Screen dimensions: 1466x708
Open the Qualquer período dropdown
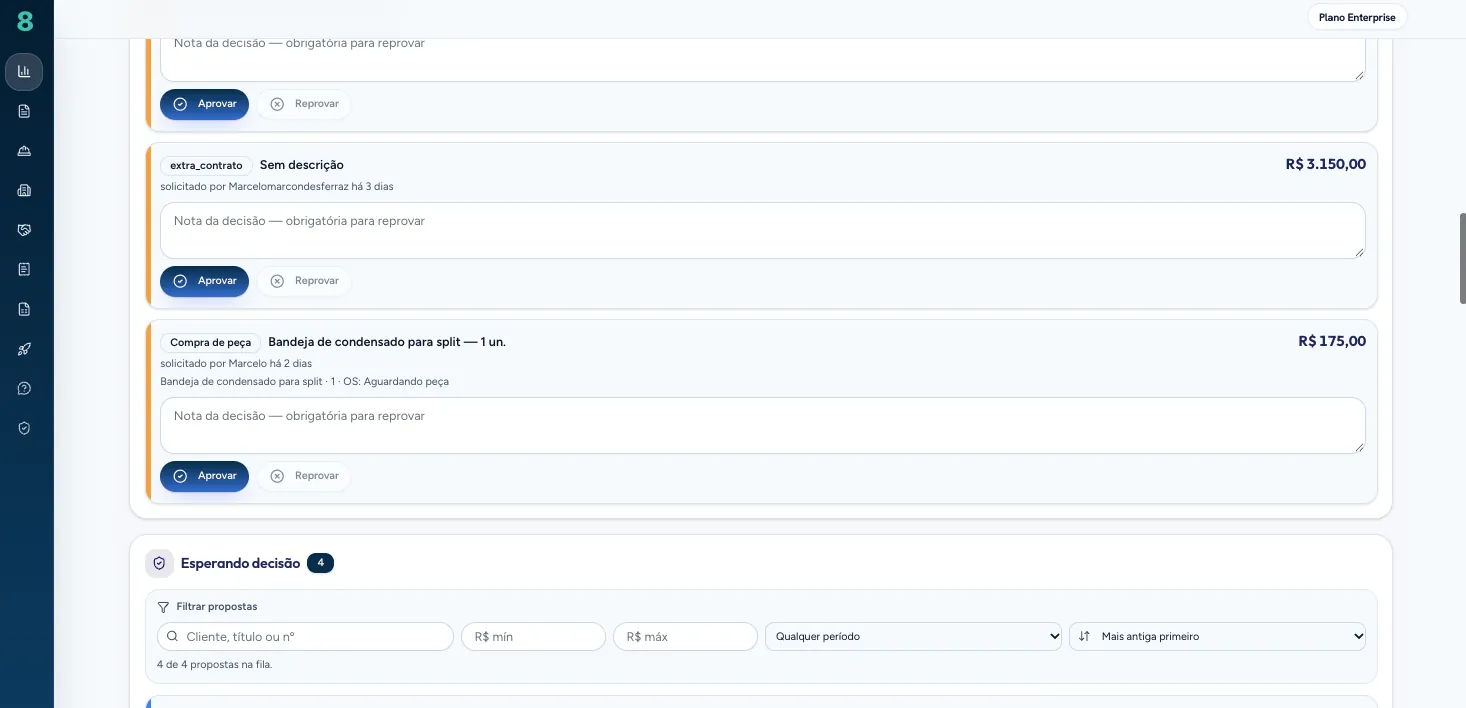(x=913, y=637)
